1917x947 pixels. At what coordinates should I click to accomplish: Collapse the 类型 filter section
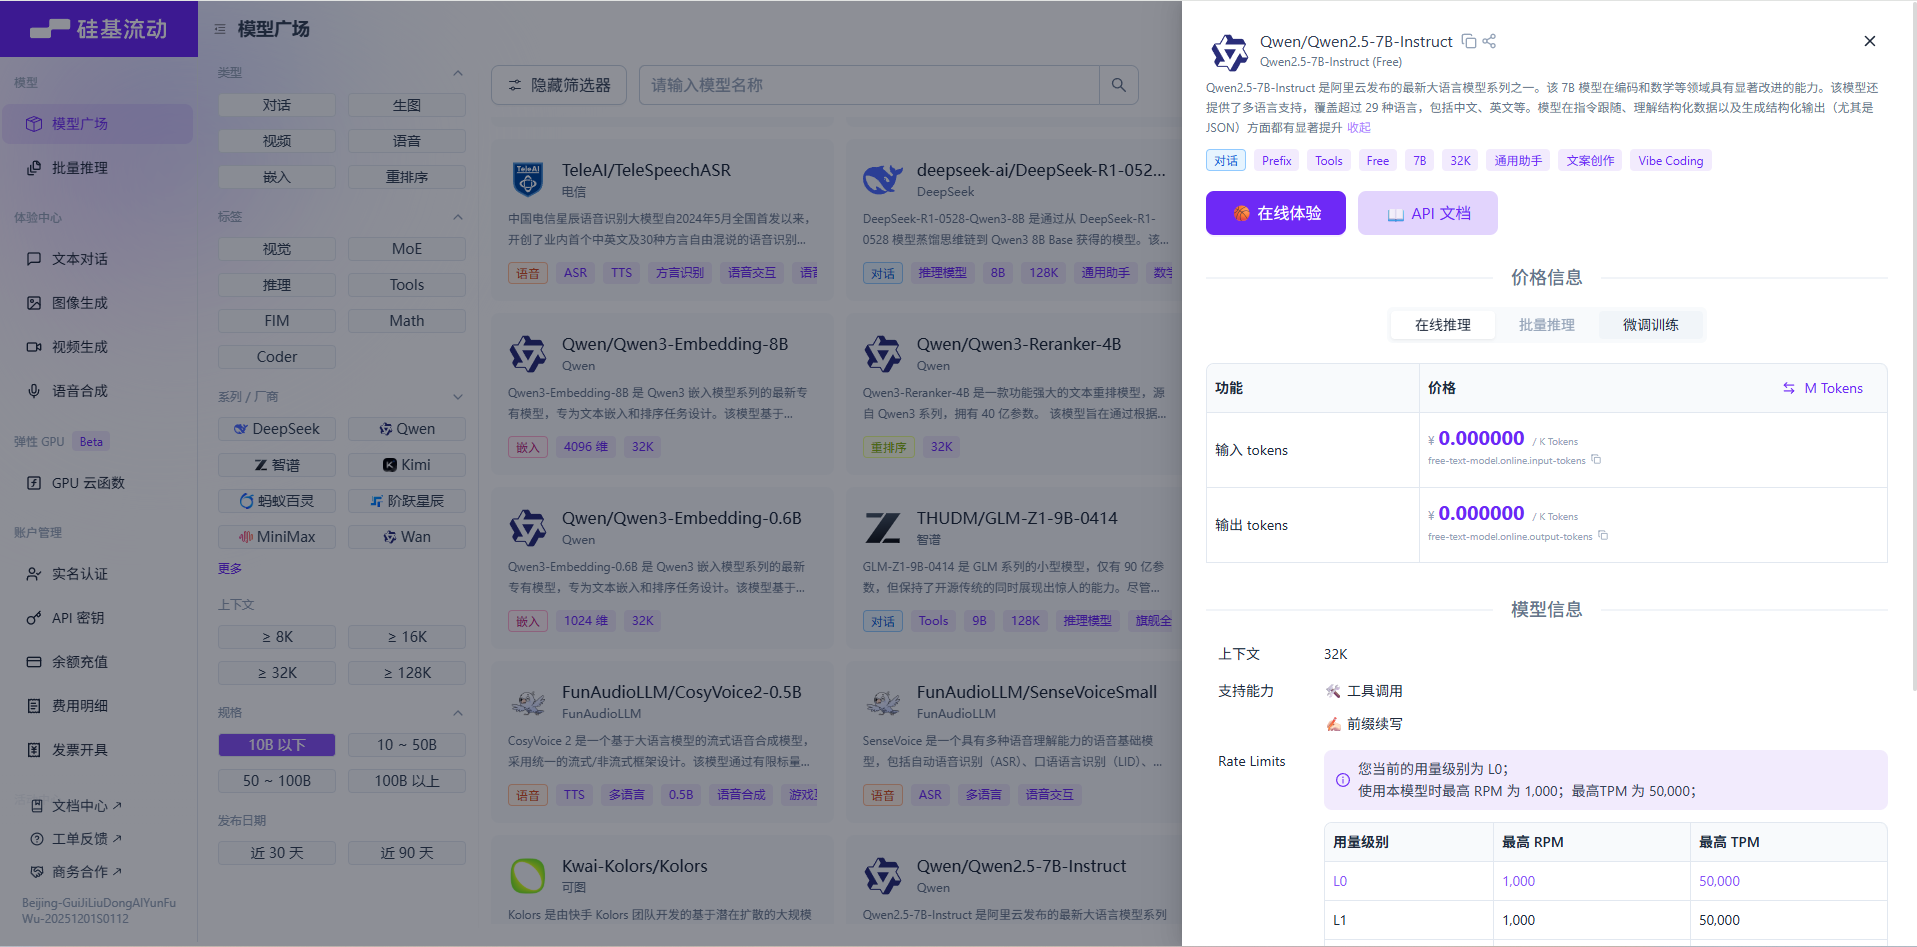tap(458, 73)
